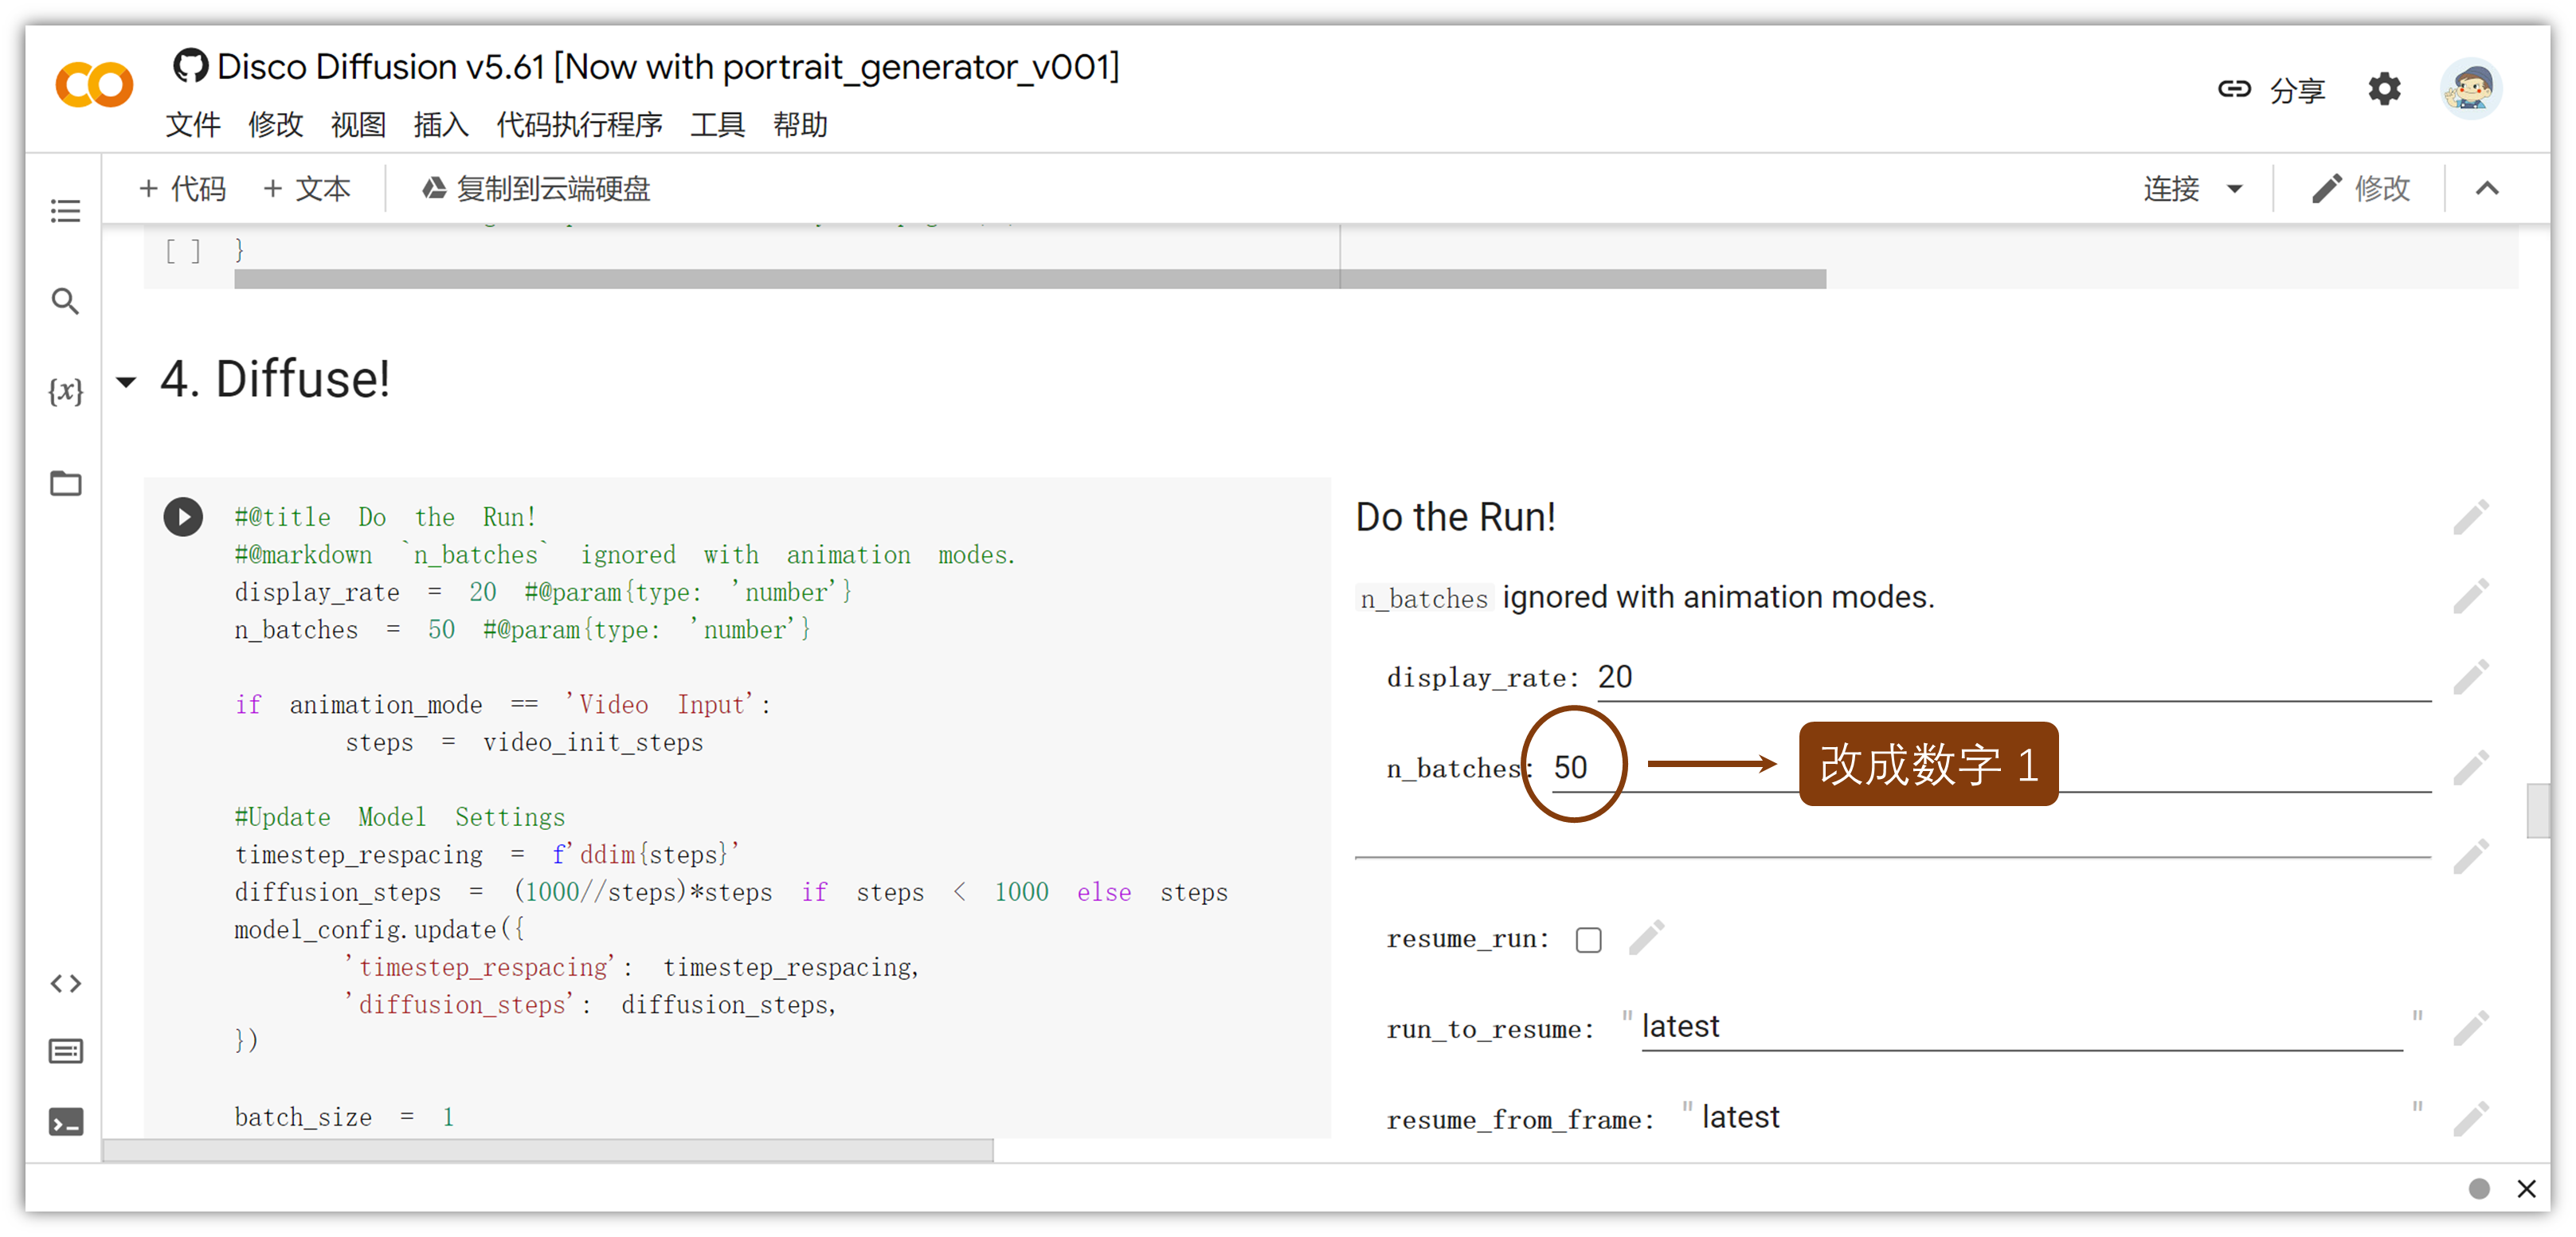Open the files folder panel
Image resolution: width=2576 pixels, height=1237 pixels.
(66, 483)
